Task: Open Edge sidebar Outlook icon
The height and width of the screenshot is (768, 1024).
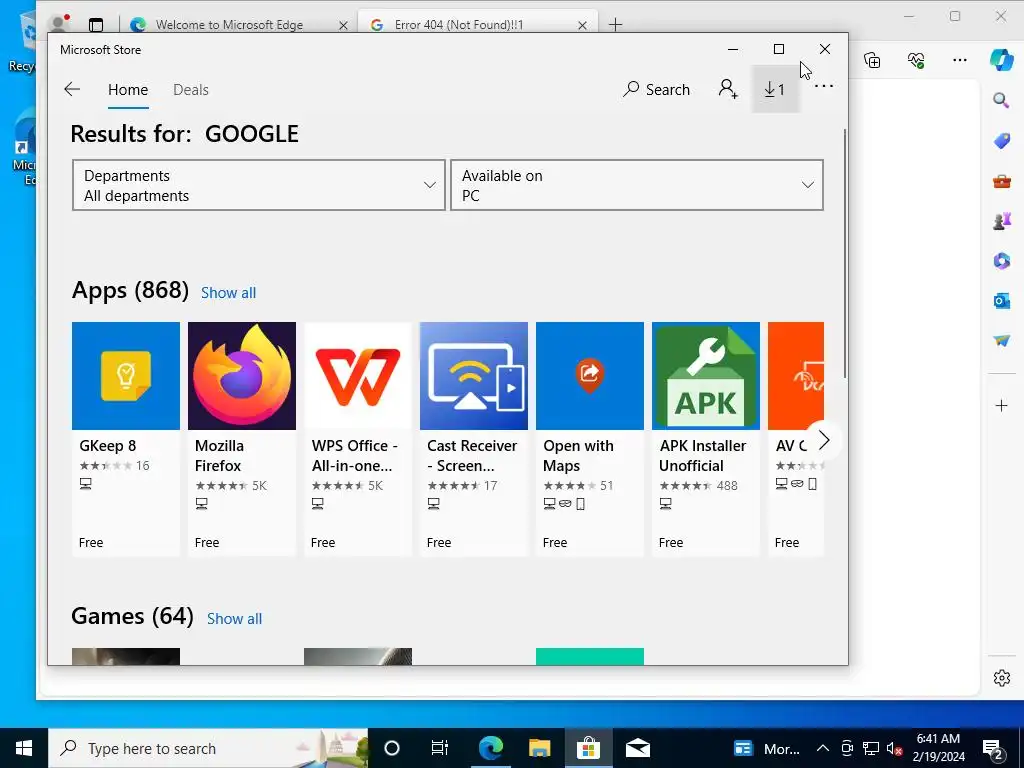Action: (x=1001, y=301)
